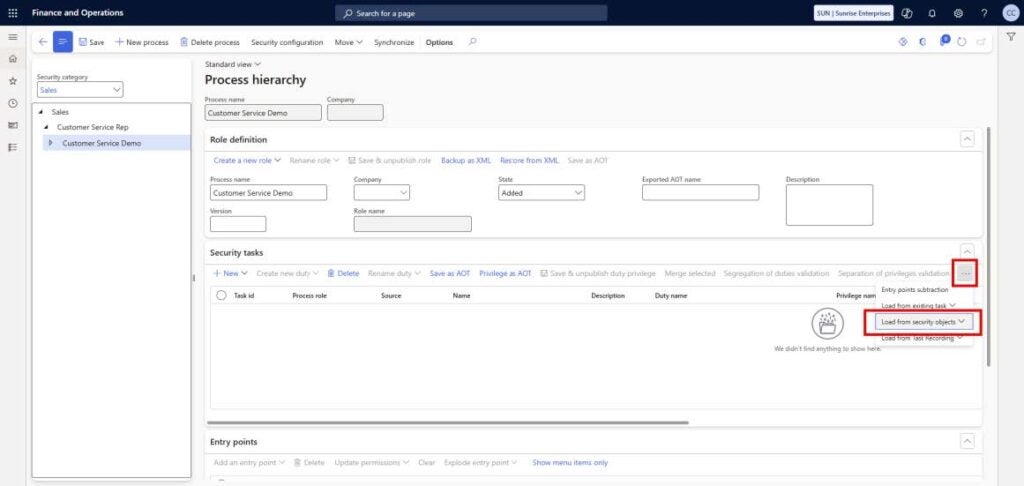Open the Settings gear in the top bar

tap(958, 13)
